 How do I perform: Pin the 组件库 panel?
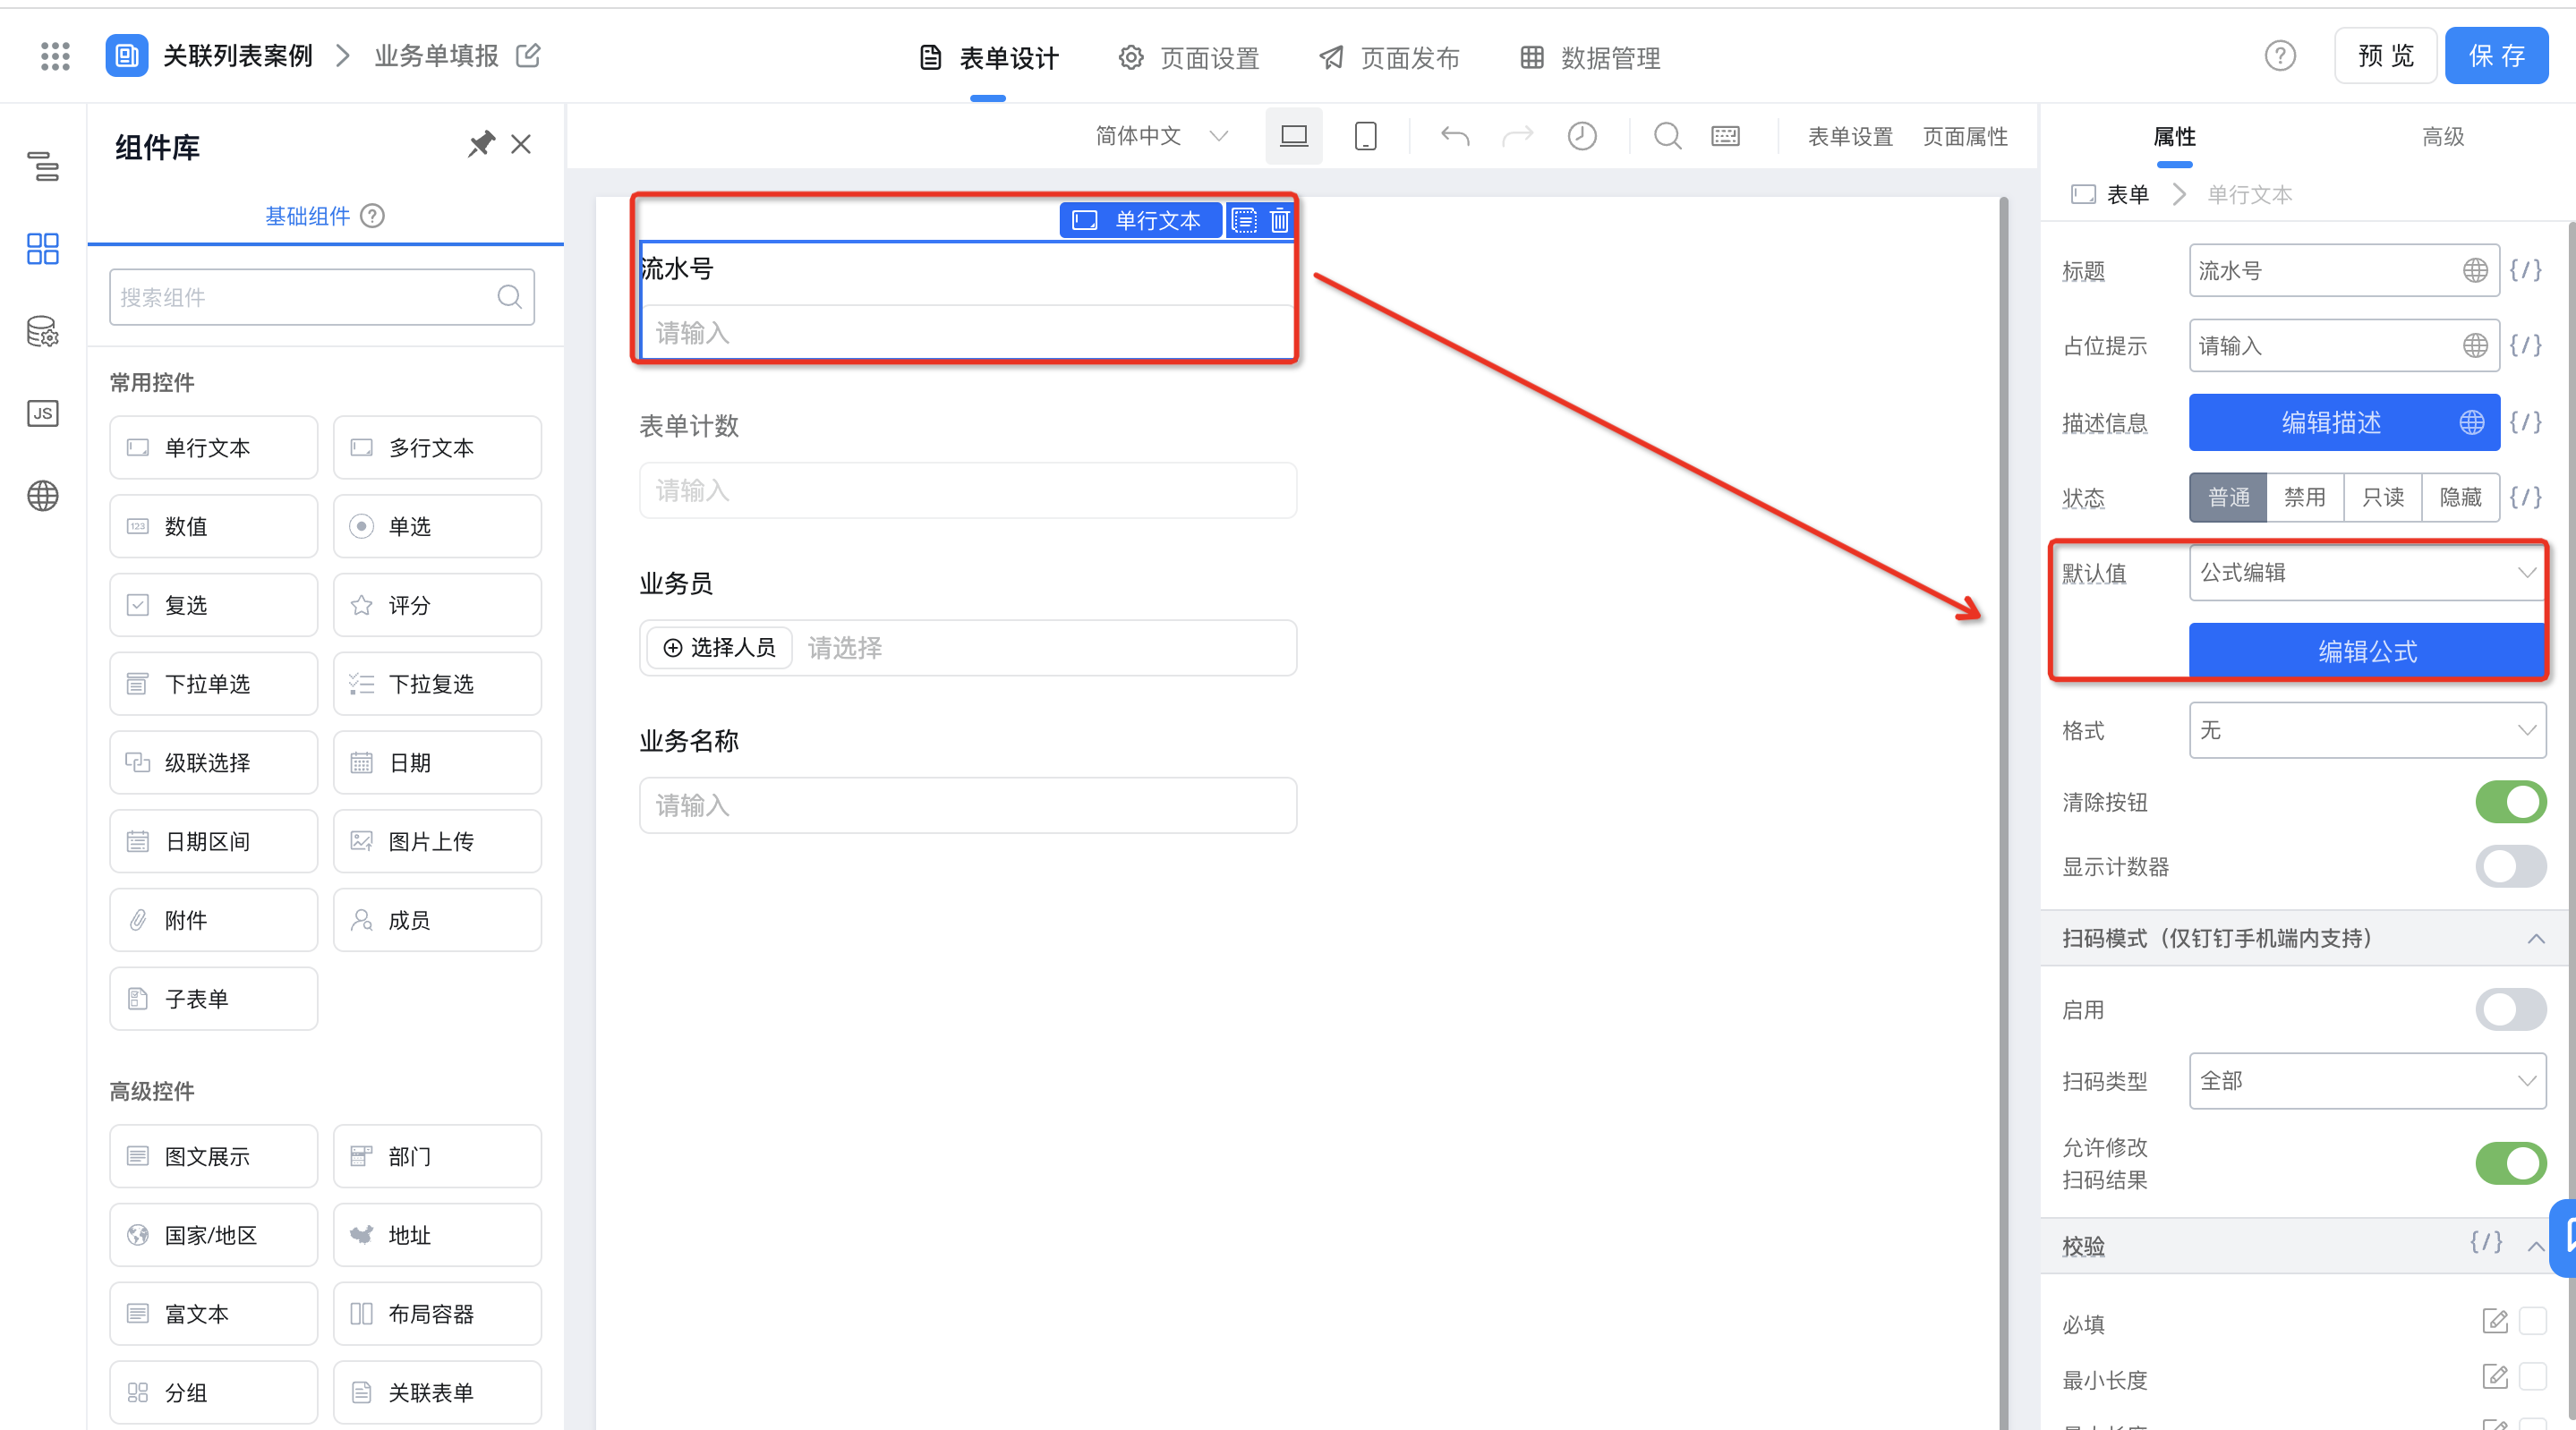[481, 144]
